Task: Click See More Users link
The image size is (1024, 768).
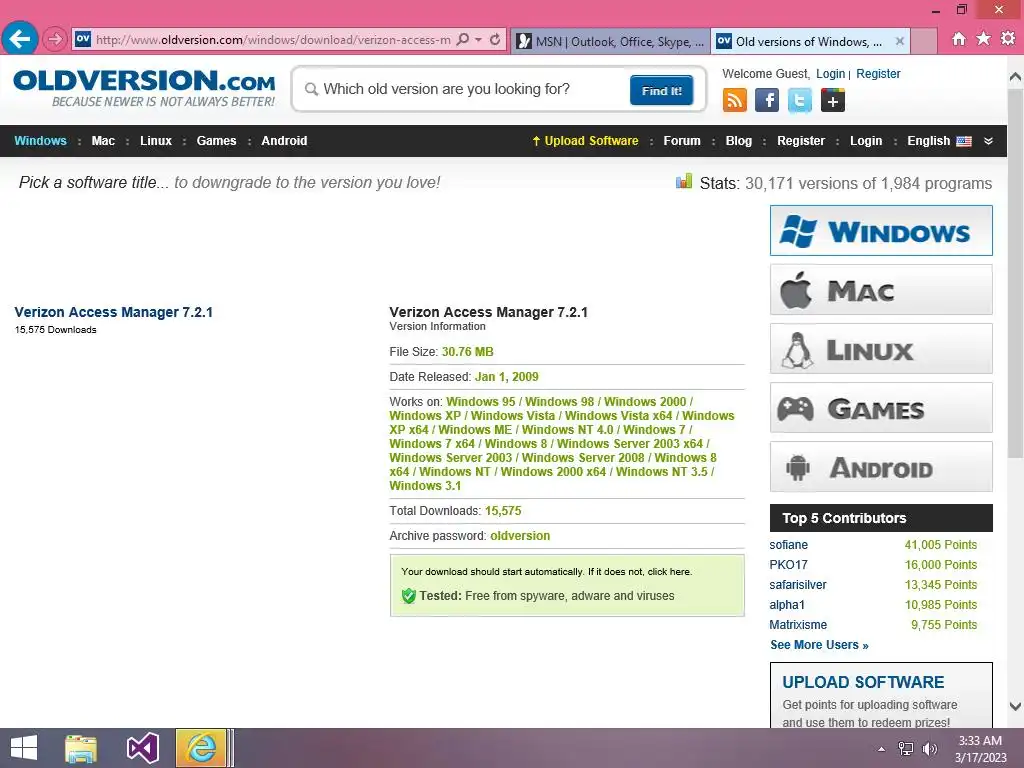Action: click(x=819, y=645)
